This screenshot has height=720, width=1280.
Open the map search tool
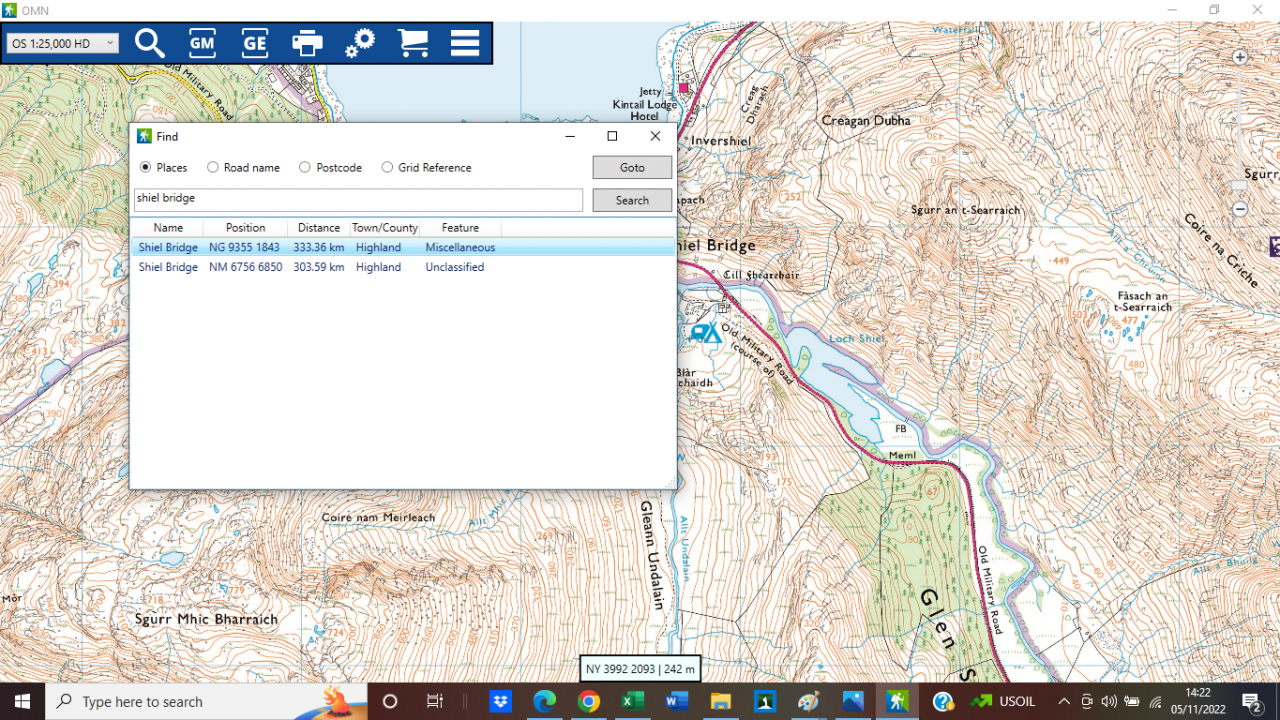pos(149,43)
